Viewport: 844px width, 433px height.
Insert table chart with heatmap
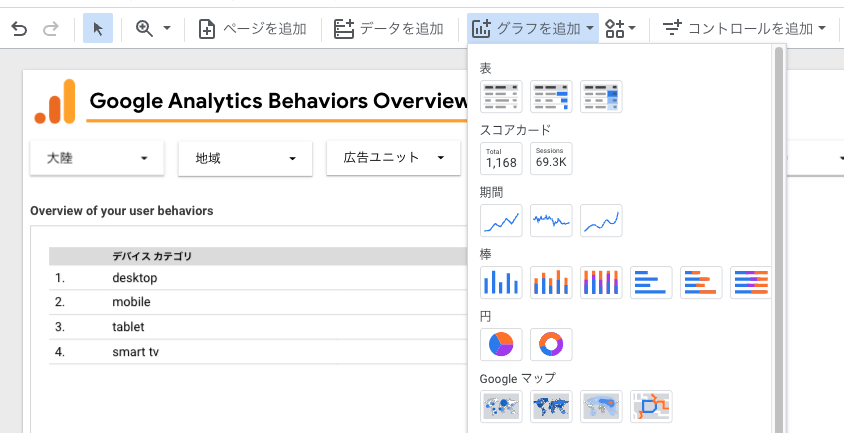601,96
